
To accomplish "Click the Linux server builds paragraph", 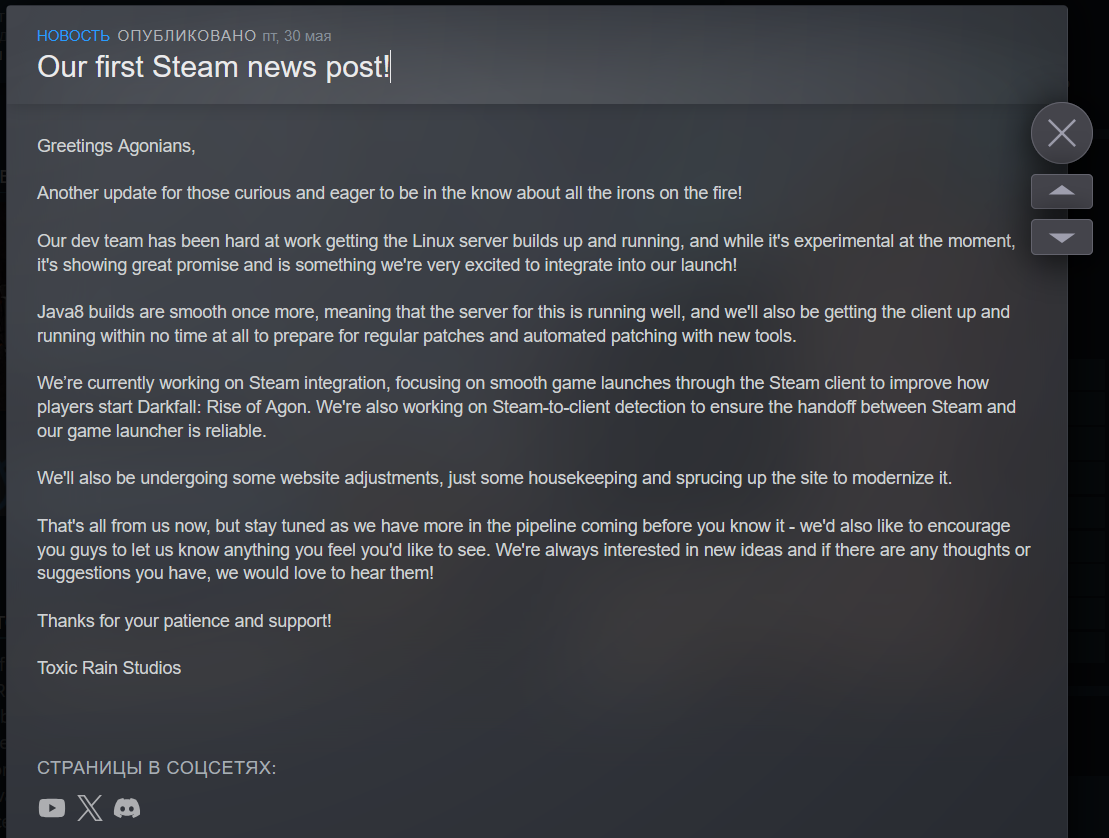I will [x=526, y=252].
